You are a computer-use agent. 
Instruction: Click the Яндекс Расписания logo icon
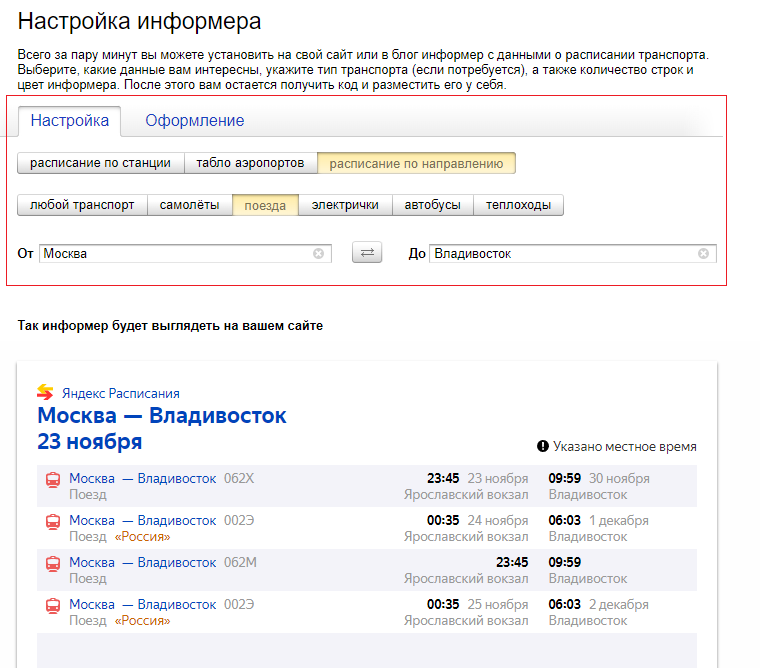tap(45, 392)
